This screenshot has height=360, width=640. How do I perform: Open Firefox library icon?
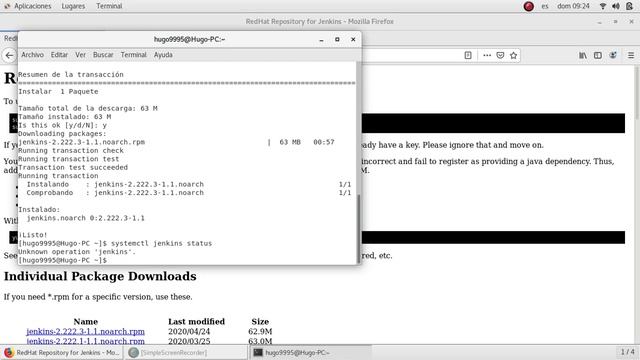coord(583,55)
